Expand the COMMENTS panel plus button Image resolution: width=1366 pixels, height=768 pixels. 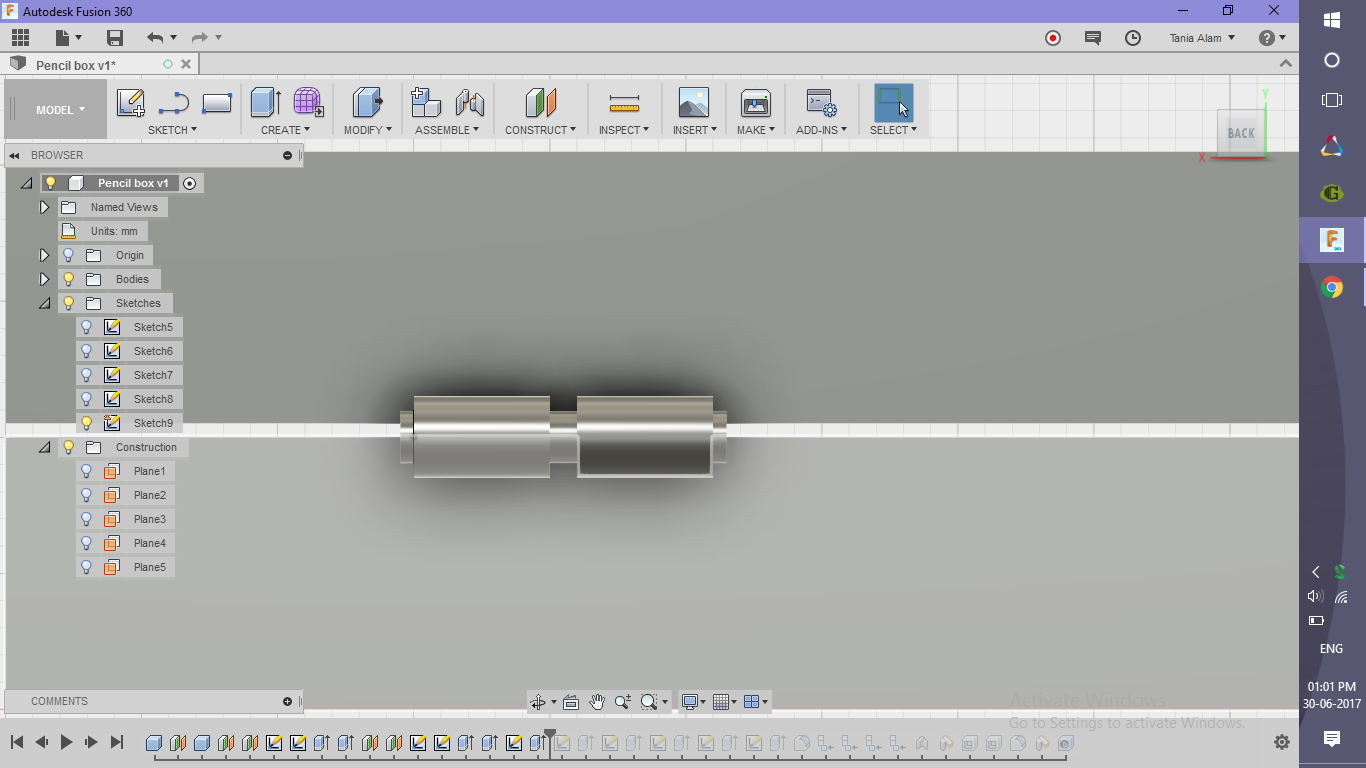pyautogui.click(x=288, y=701)
